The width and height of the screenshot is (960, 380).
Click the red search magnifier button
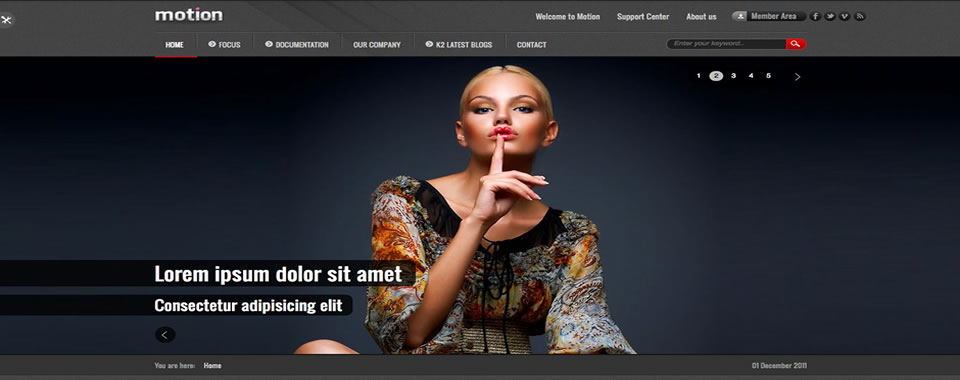pos(796,44)
